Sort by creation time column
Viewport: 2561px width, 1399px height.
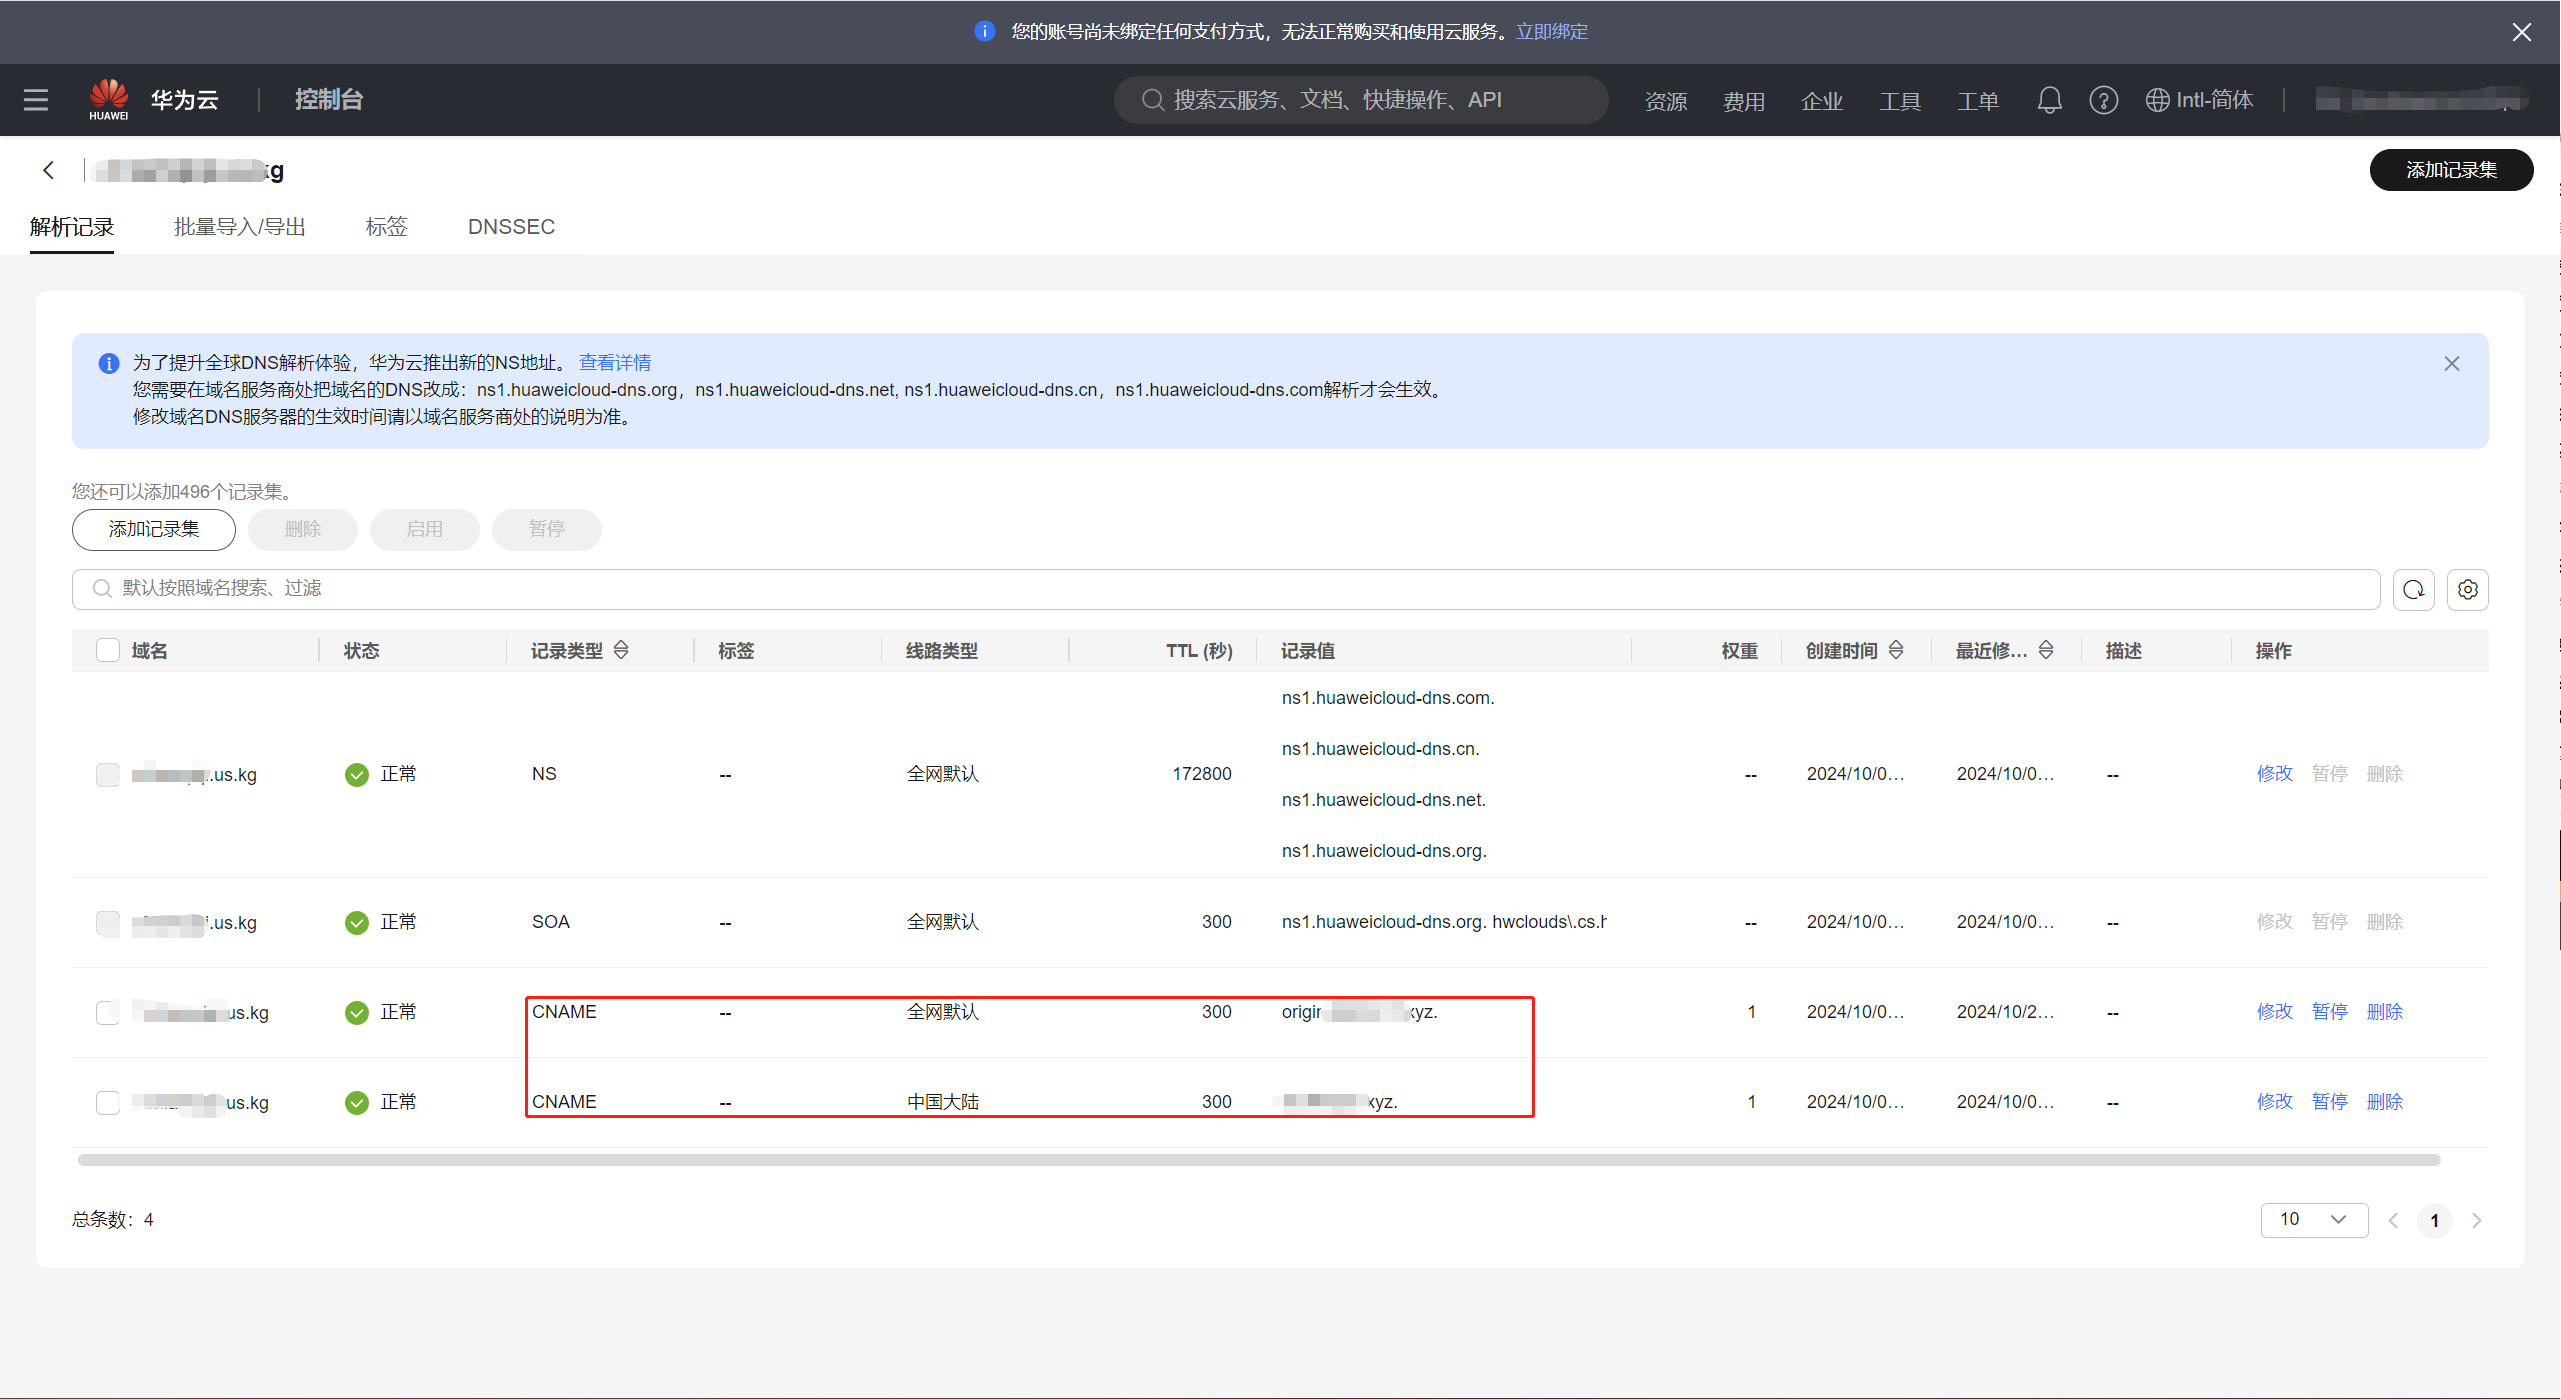1896,650
